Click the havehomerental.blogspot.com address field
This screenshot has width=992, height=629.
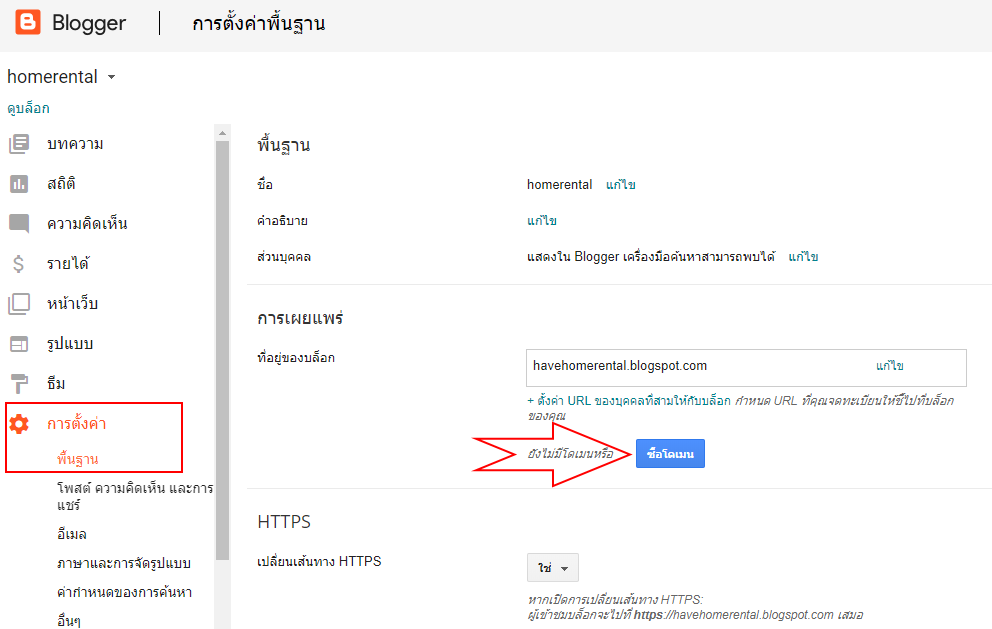point(746,368)
